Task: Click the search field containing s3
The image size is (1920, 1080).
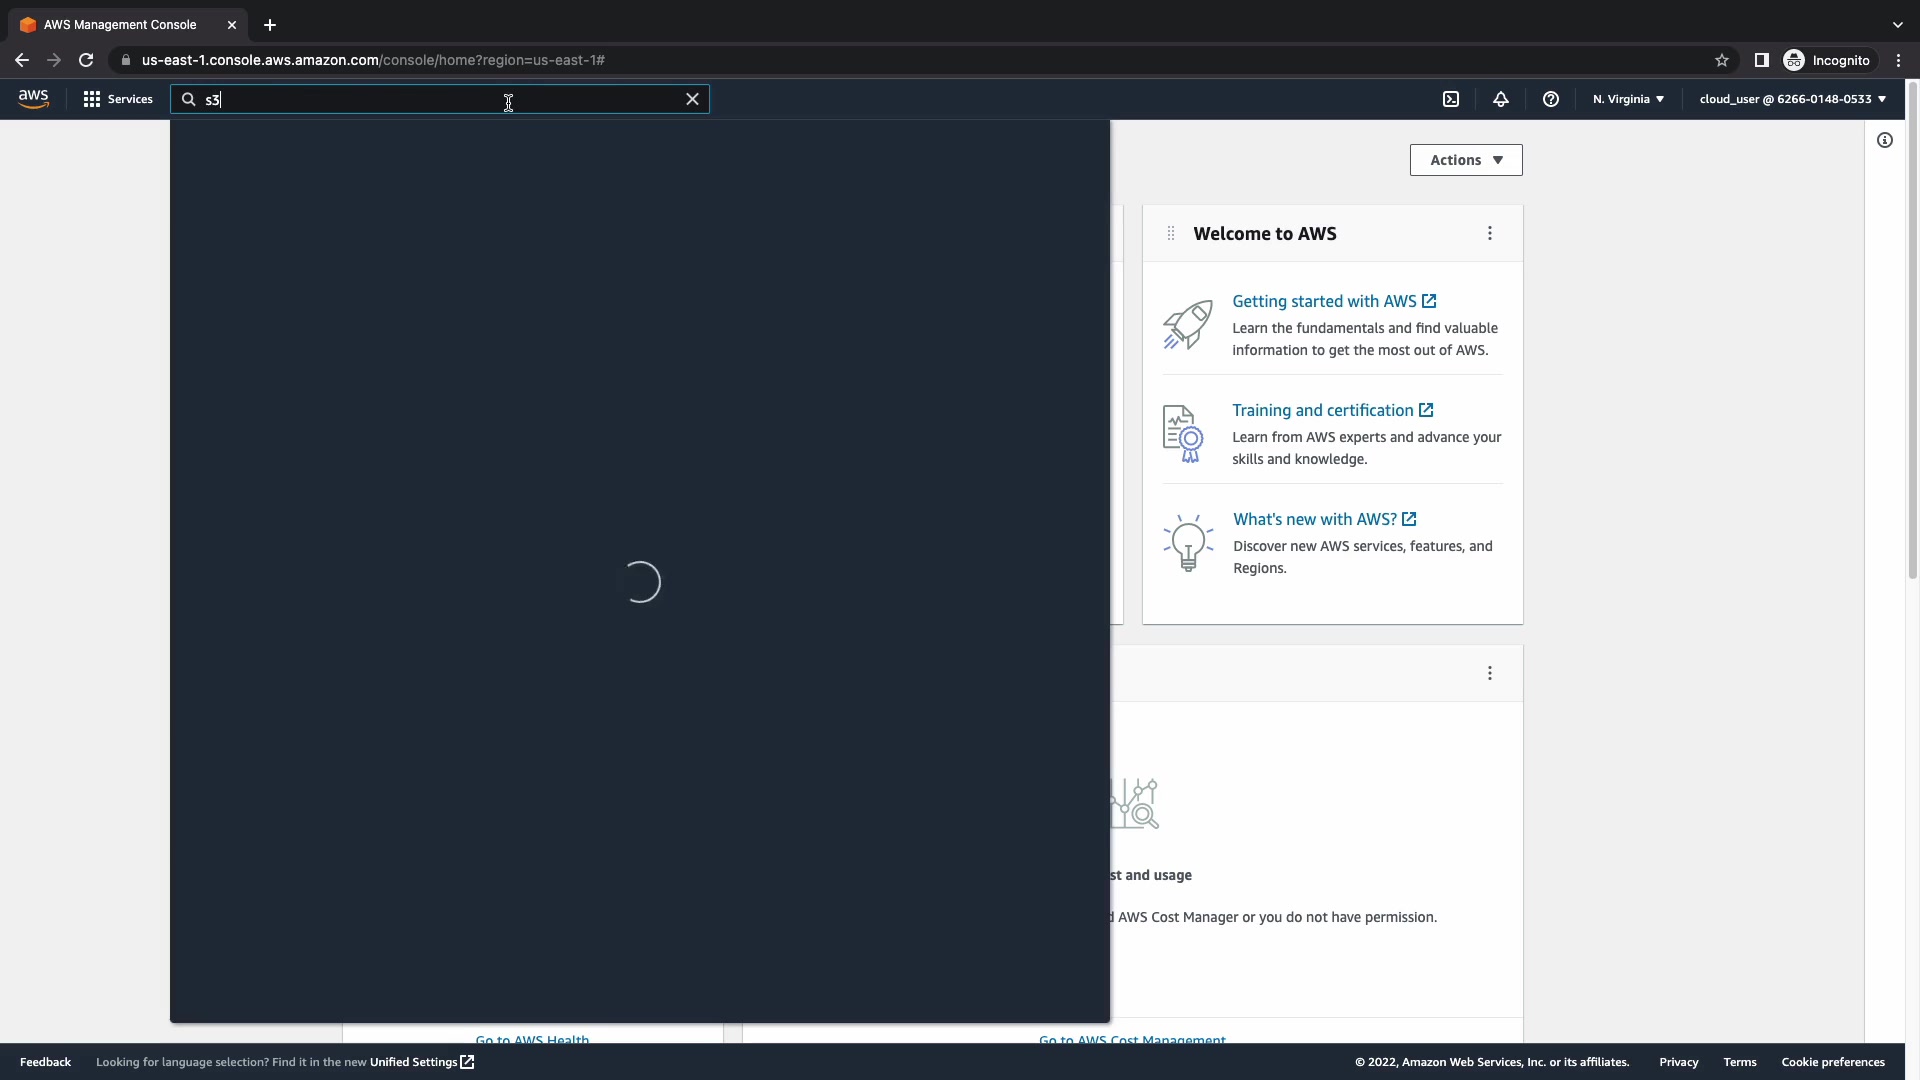Action: [440, 99]
